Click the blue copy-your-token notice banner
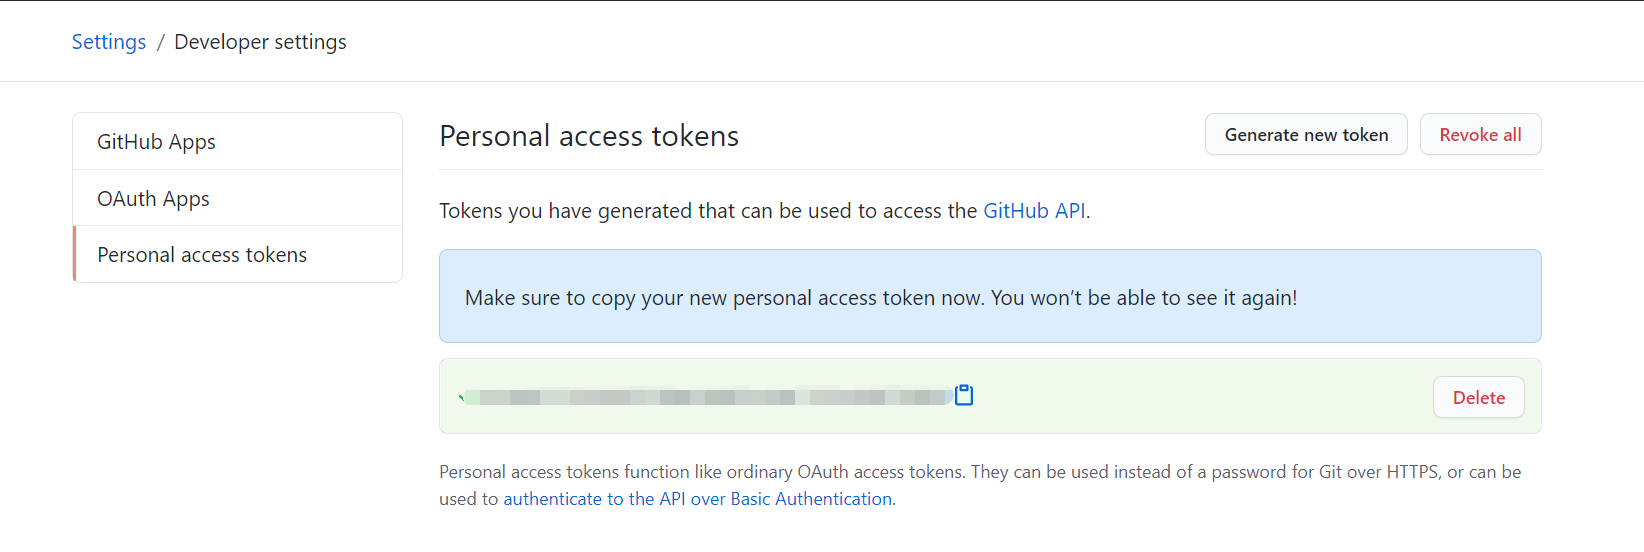Image resolution: width=1644 pixels, height=552 pixels. tap(990, 296)
